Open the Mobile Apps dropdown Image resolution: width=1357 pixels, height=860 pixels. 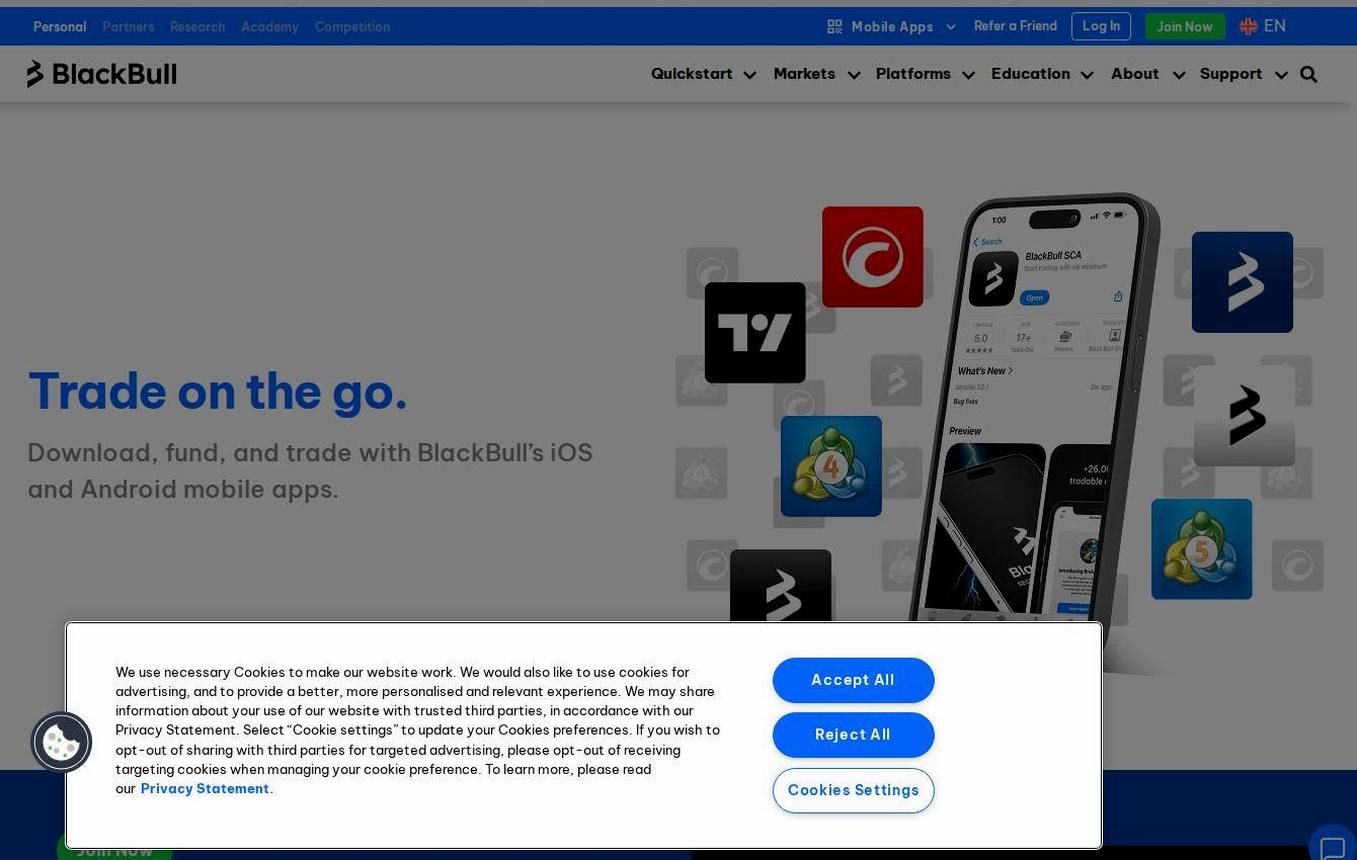pyautogui.click(x=892, y=27)
